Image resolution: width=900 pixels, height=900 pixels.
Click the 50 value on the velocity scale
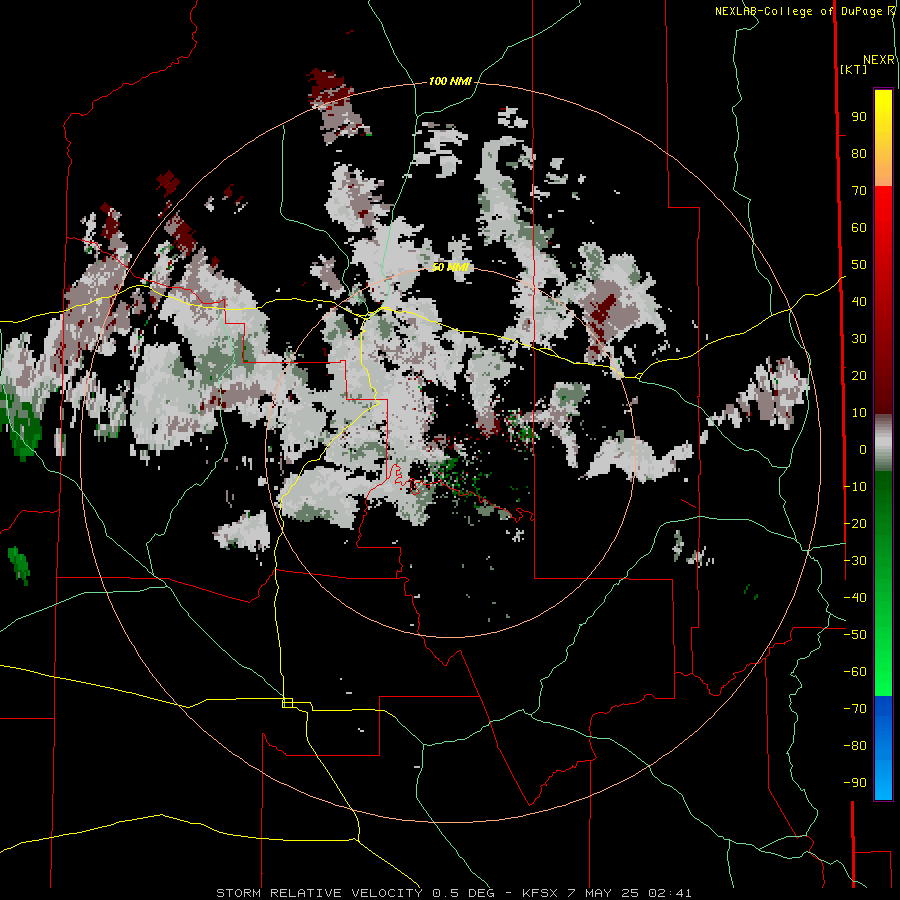[x=859, y=265]
